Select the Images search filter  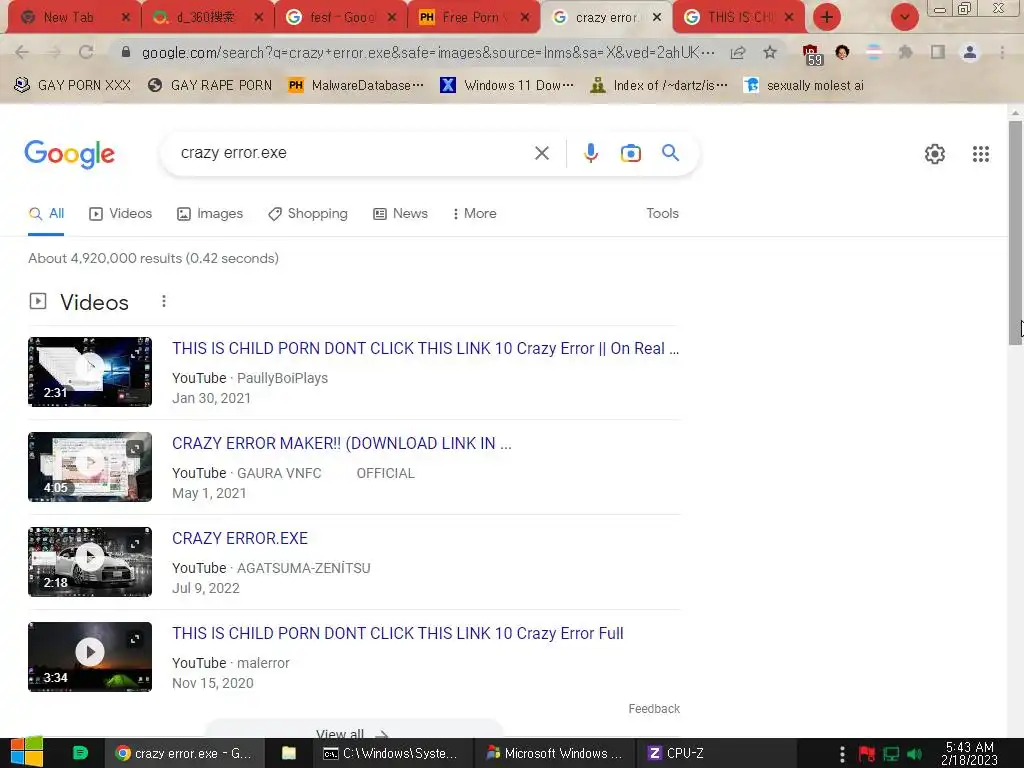pos(210,214)
